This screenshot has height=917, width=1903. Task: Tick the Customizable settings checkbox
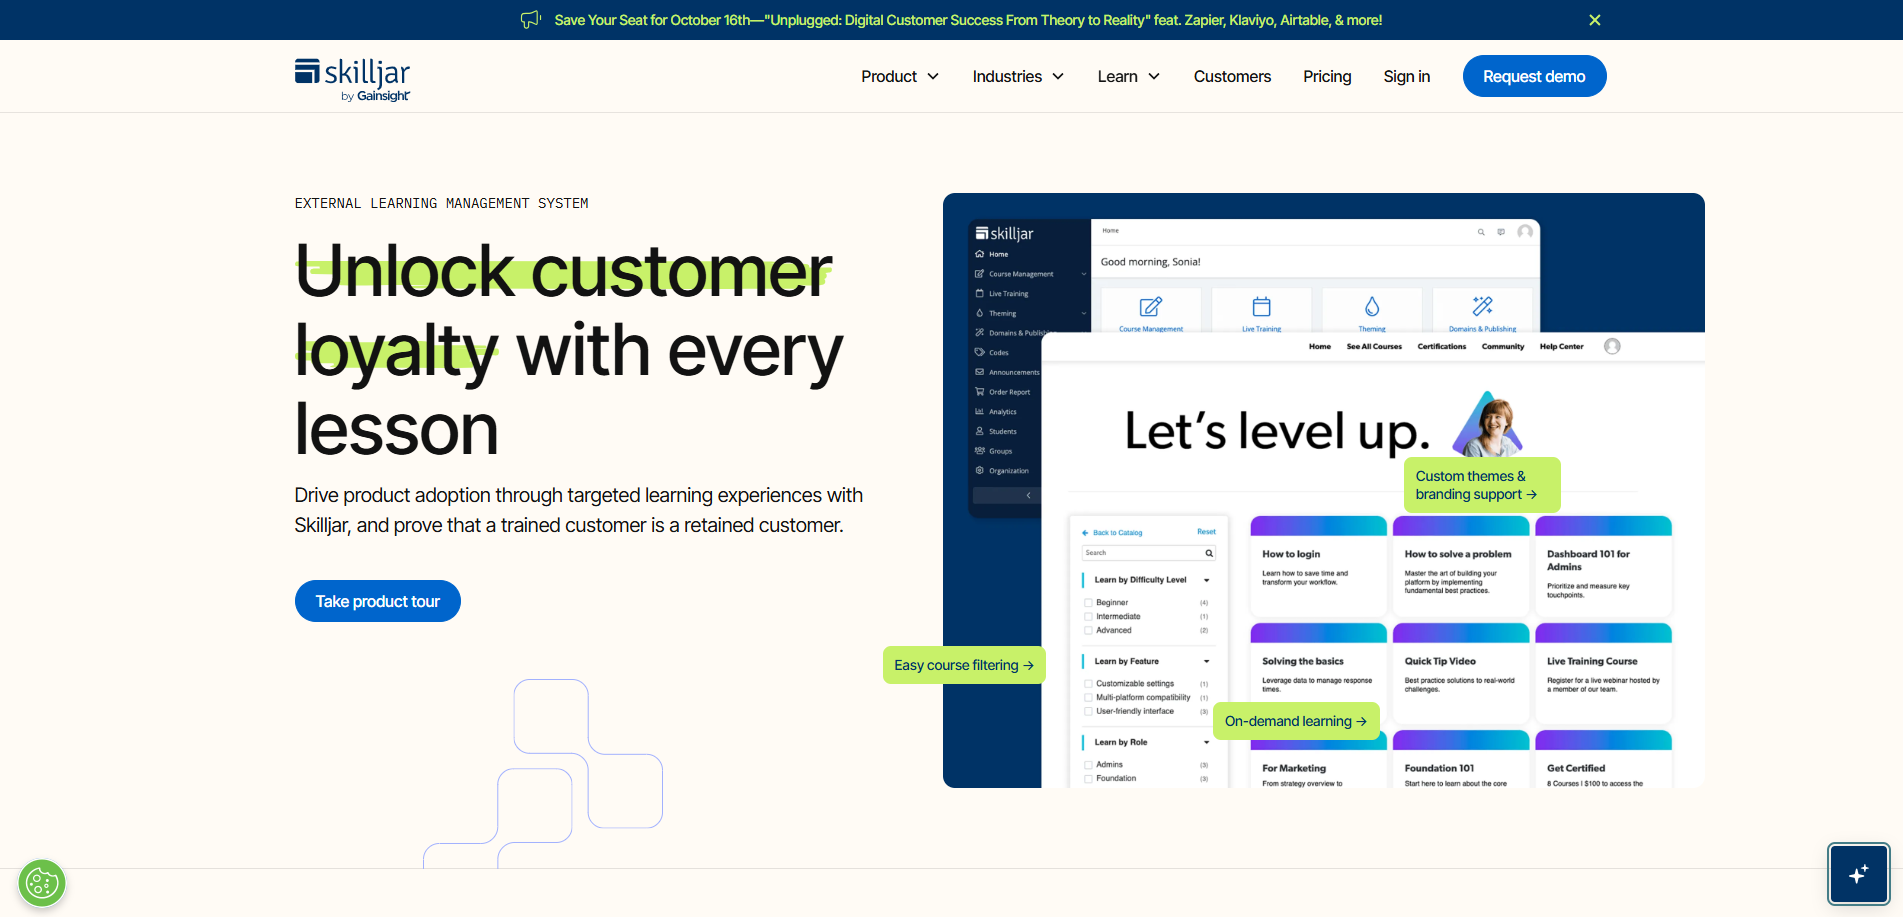coord(1088,684)
